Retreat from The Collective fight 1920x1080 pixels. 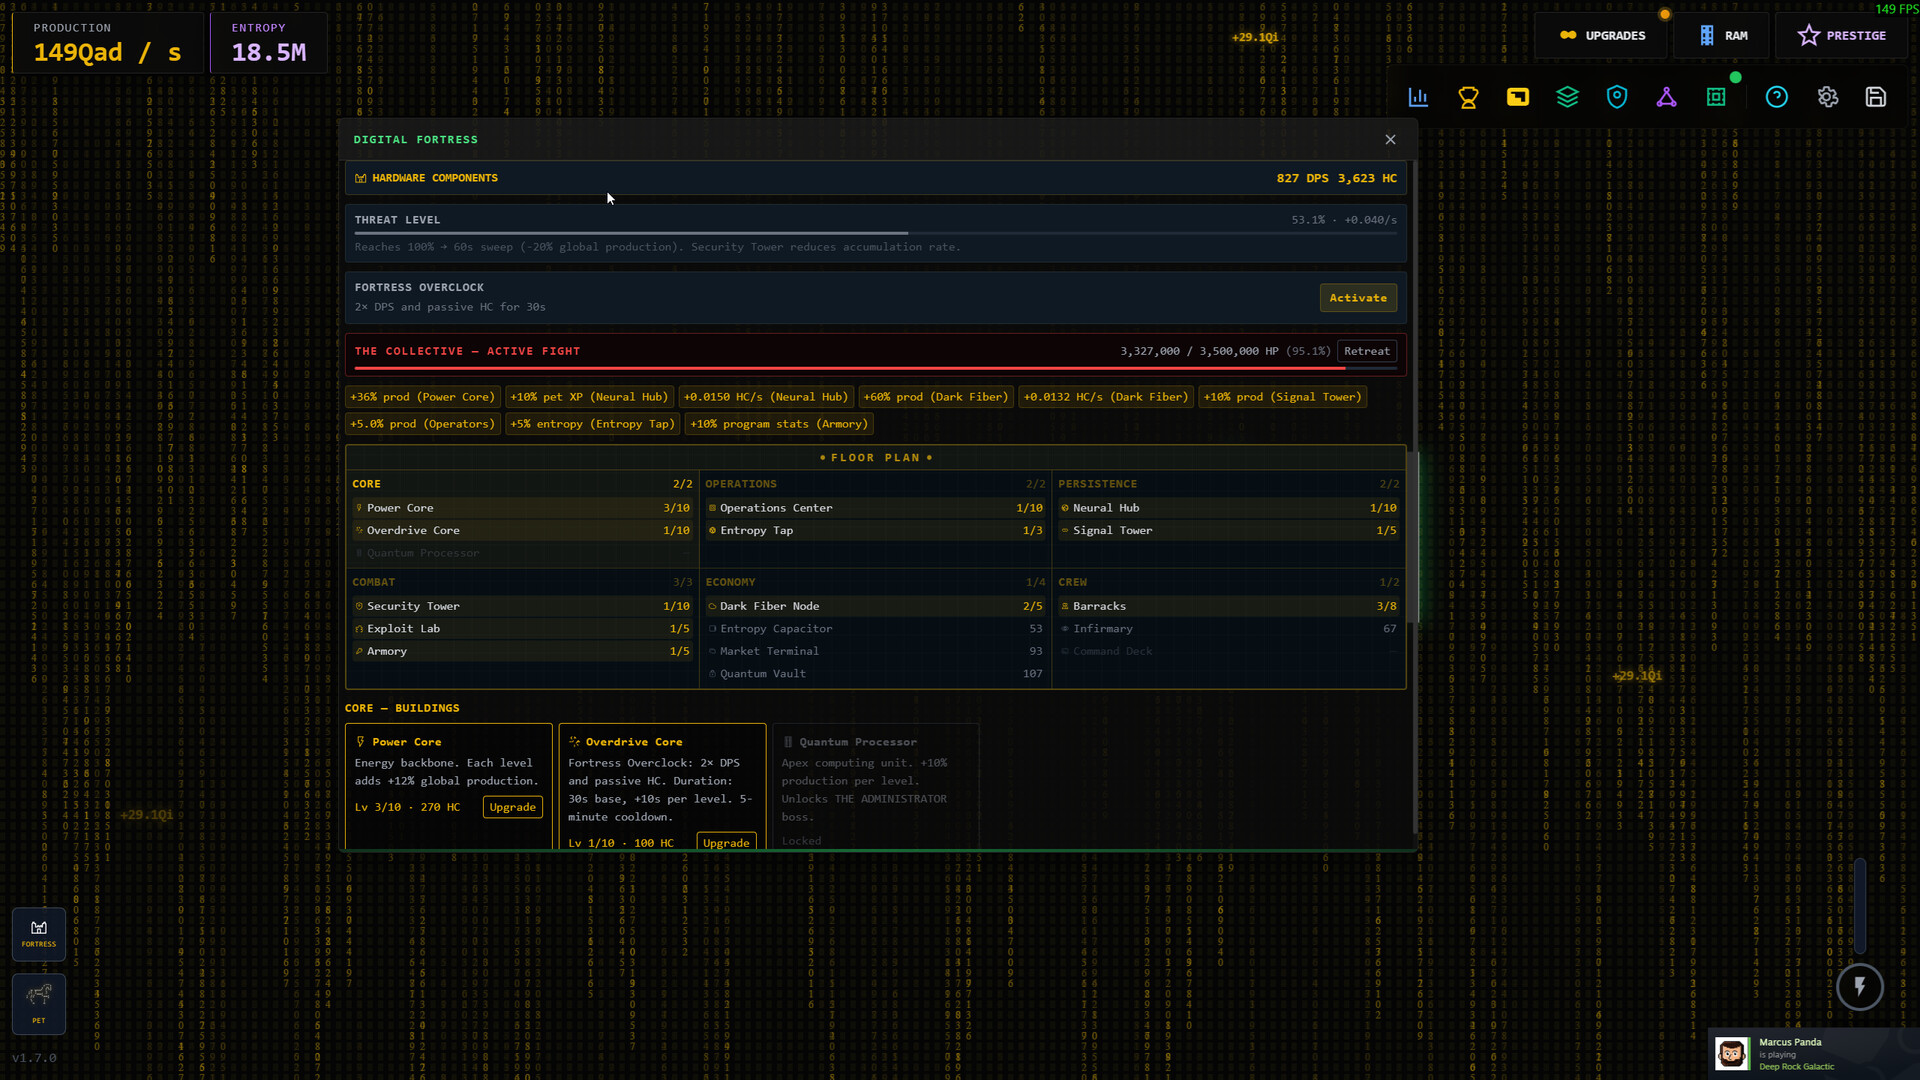click(x=1366, y=351)
